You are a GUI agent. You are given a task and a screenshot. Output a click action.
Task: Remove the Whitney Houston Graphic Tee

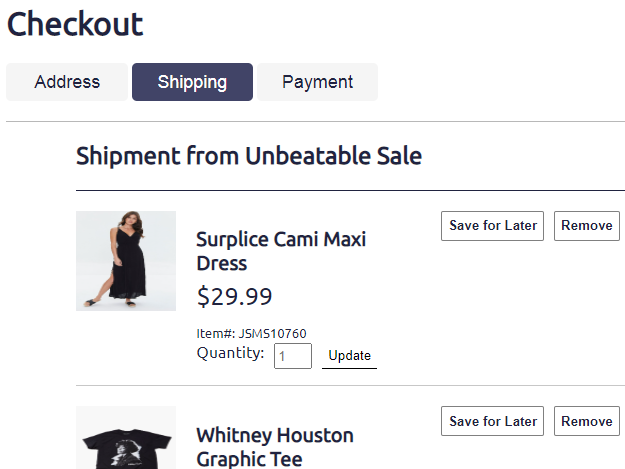point(587,421)
